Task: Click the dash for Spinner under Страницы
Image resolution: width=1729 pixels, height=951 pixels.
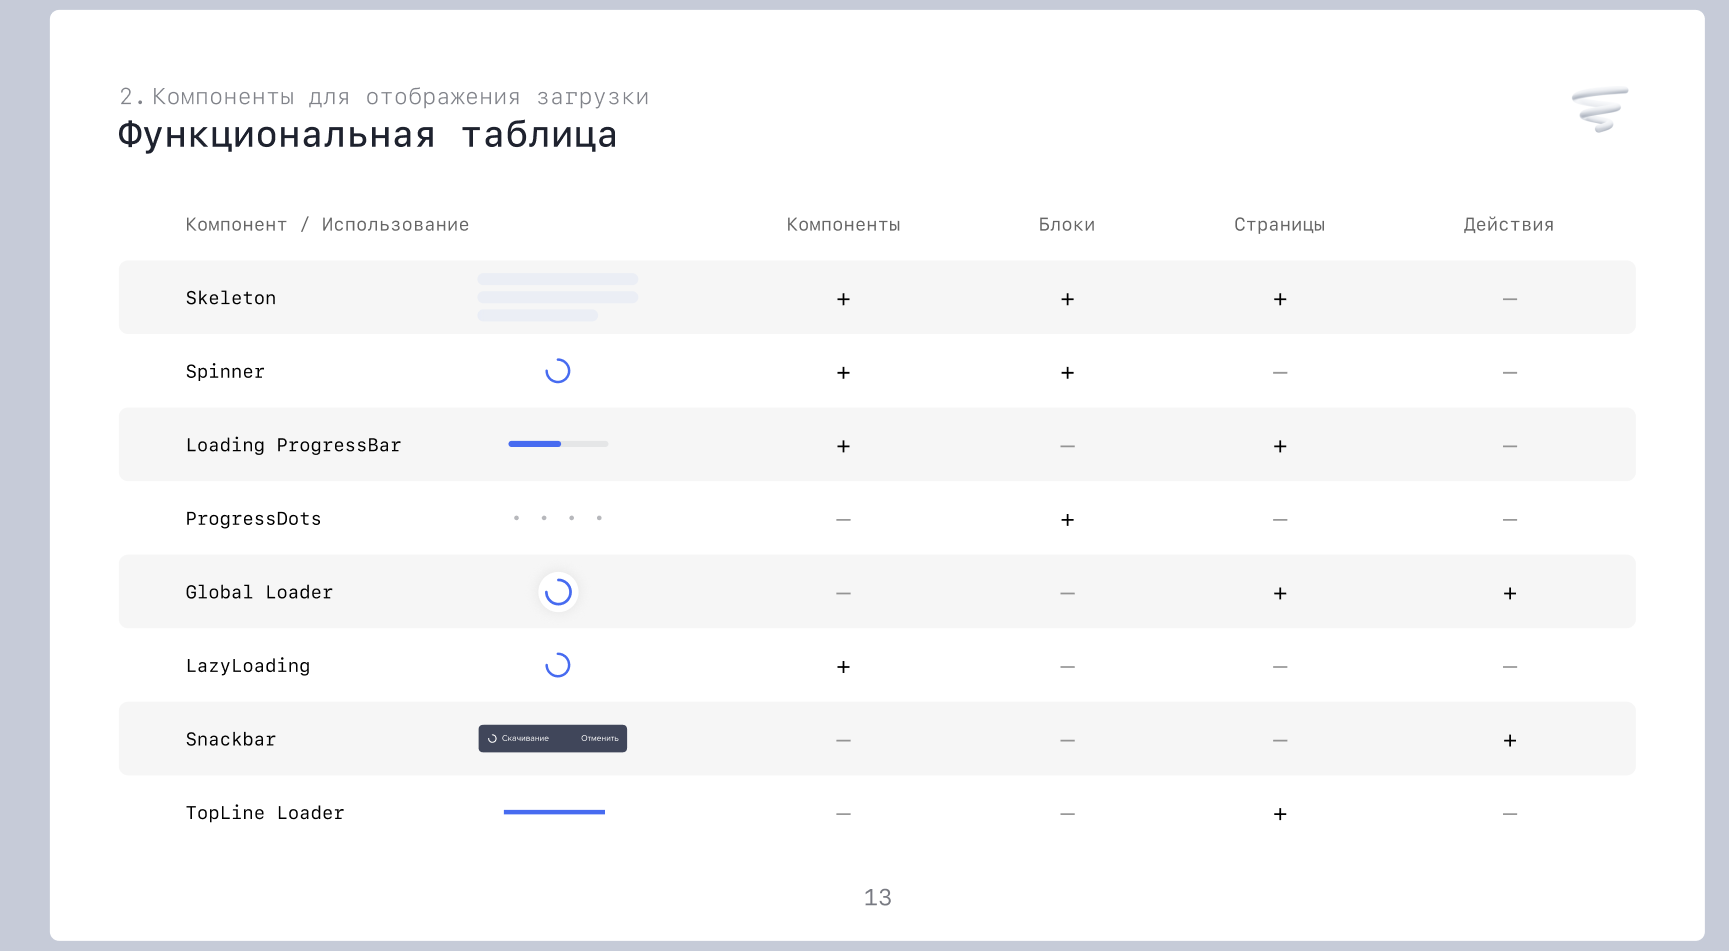Action: click(1279, 373)
